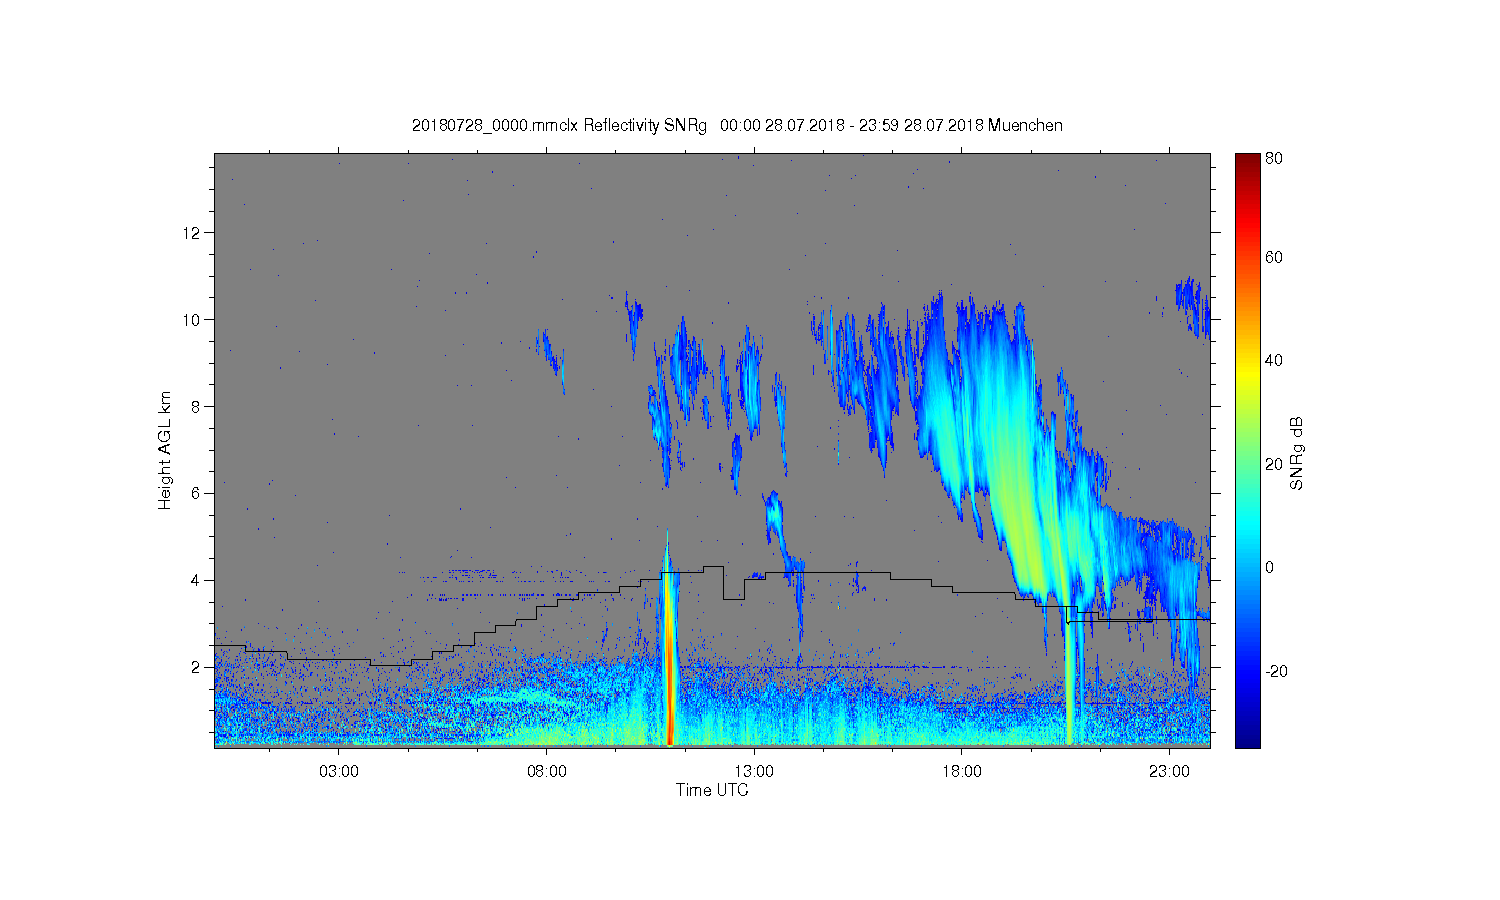Click the 23:00 time tick label
1500x900 pixels.
[1169, 772]
